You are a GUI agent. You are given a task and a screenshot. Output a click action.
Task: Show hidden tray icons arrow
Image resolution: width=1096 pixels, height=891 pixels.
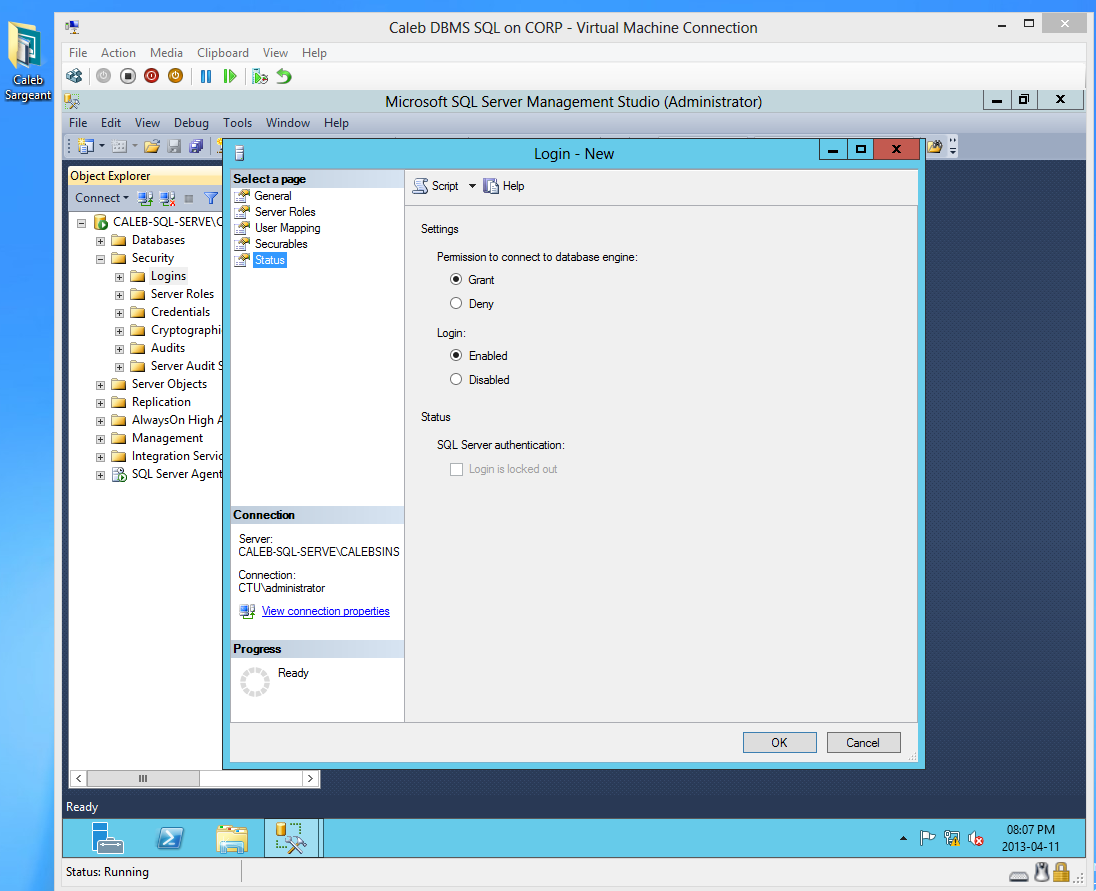coord(903,838)
